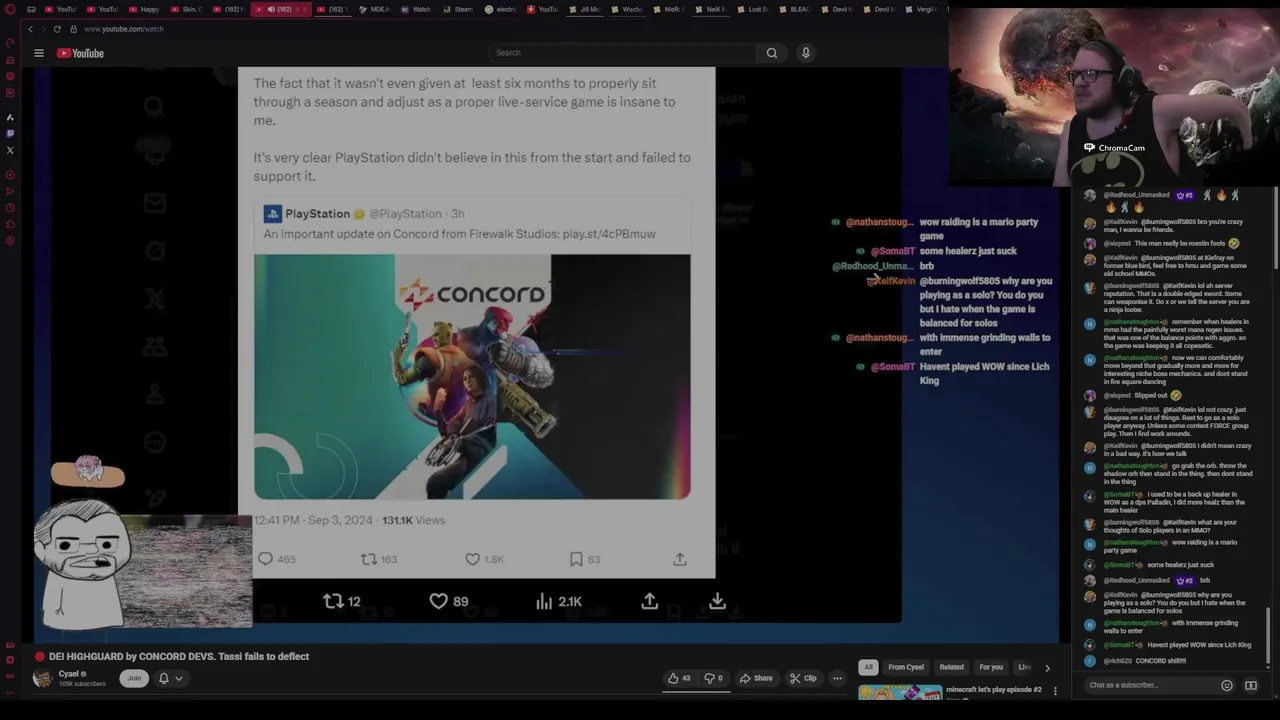The width and height of the screenshot is (1280, 720).
Task: Click the magnifier search button
Action: coord(771,53)
